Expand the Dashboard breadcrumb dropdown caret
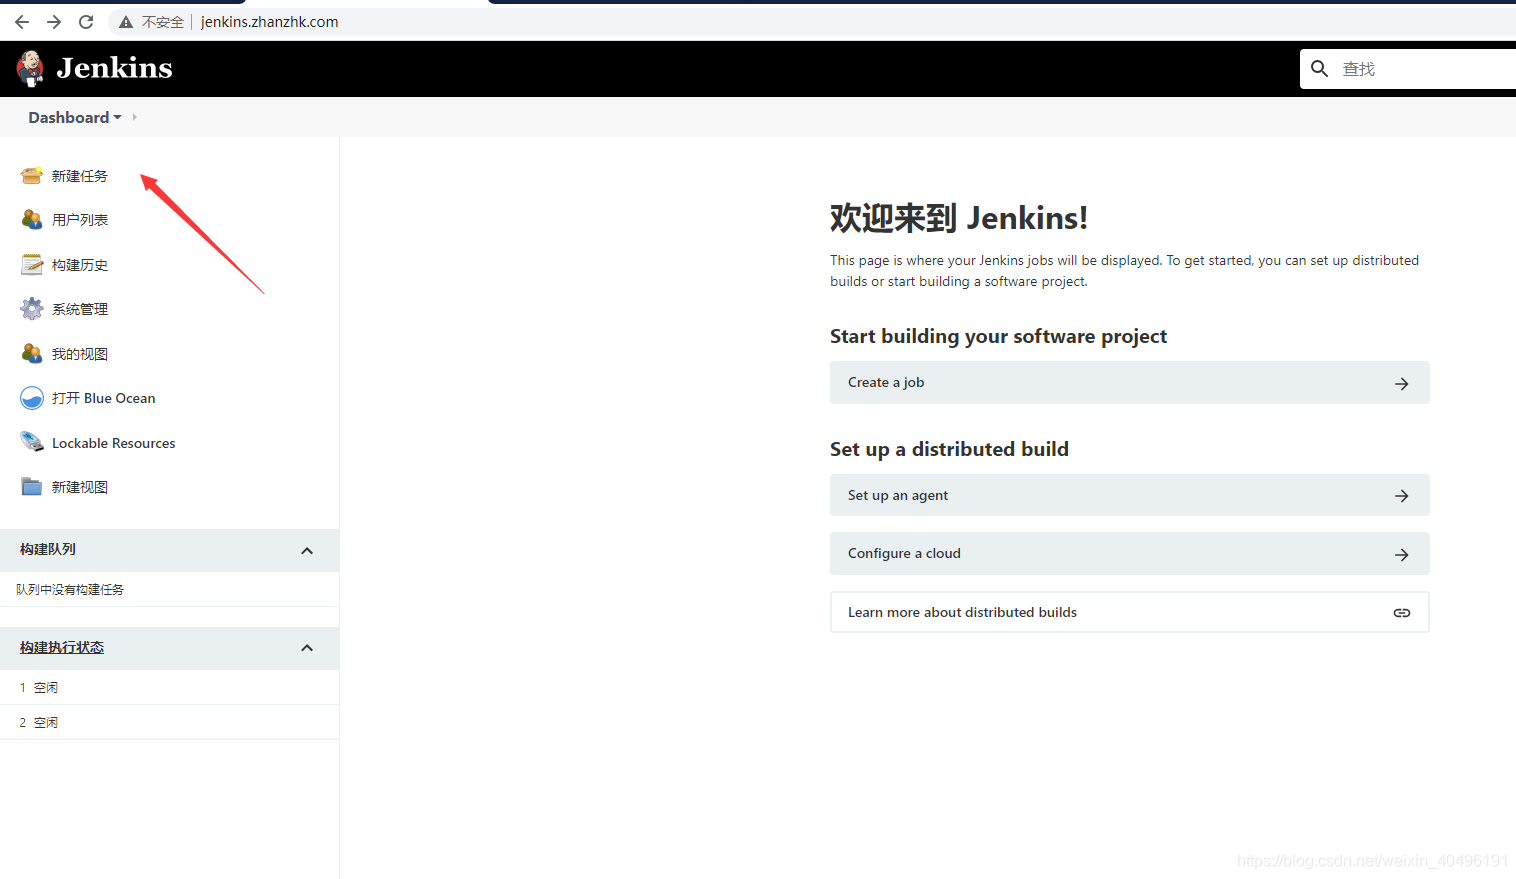The height and width of the screenshot is (879, 1516). pos(118,117)
